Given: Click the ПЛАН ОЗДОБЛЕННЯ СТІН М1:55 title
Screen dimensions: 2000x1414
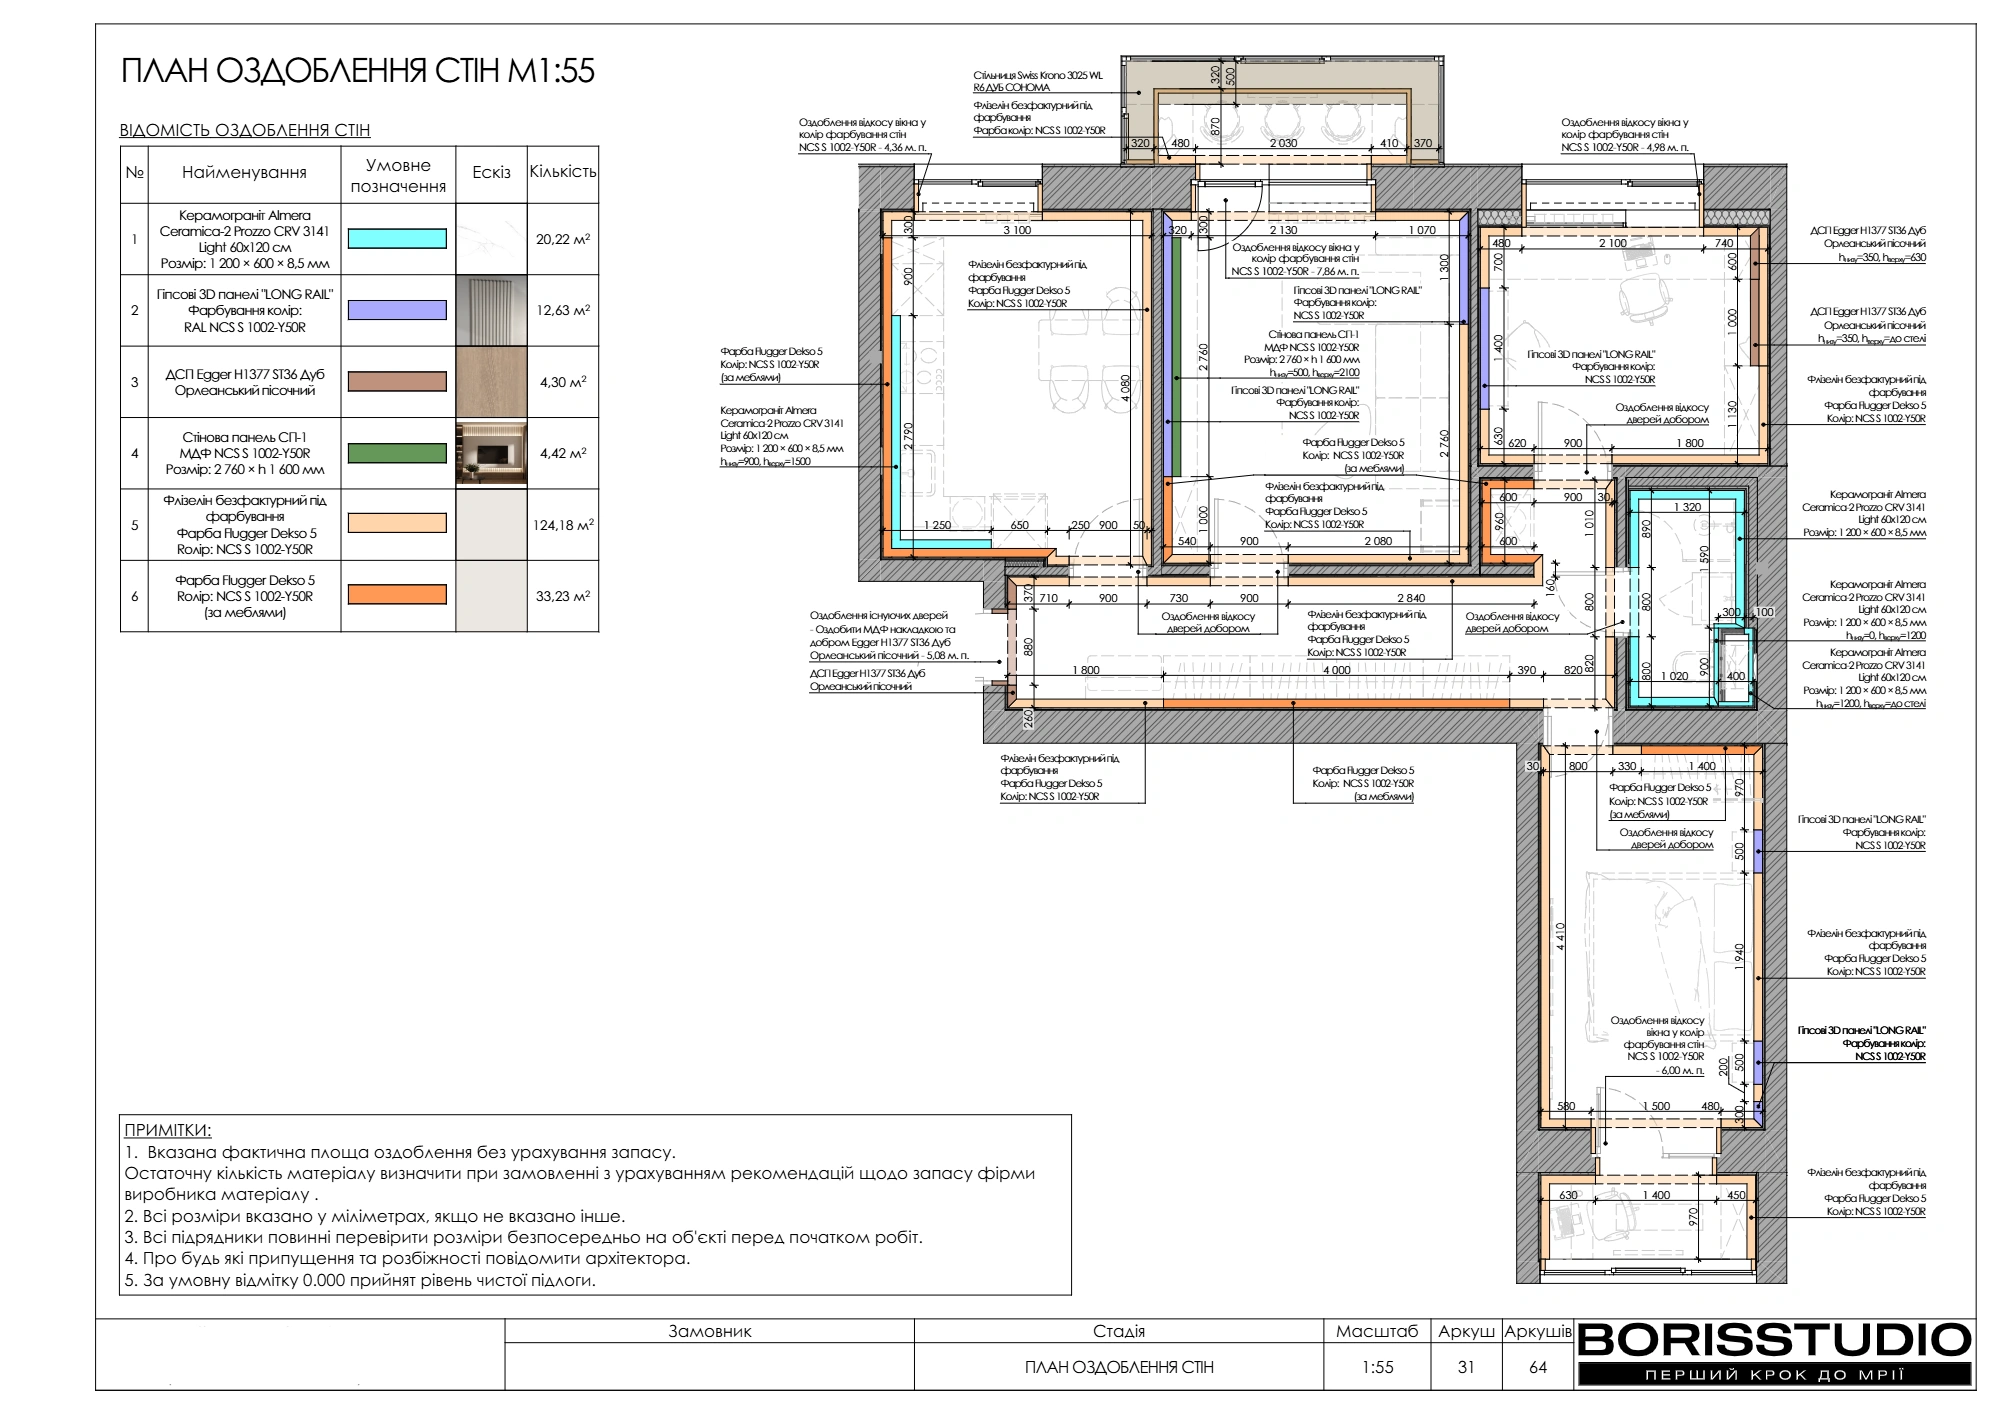Looking at the screenshot, I should (358, 71).
